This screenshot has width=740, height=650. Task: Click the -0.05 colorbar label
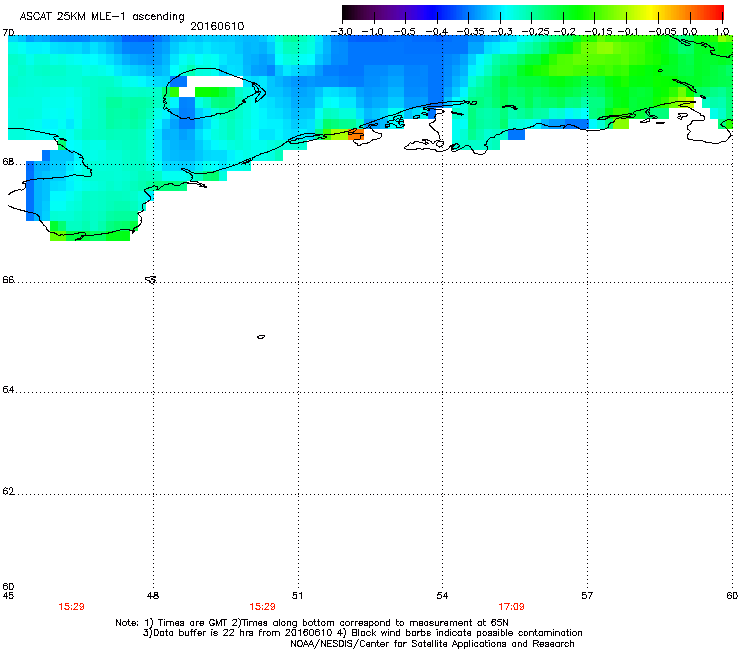click(x=663, y=32)
